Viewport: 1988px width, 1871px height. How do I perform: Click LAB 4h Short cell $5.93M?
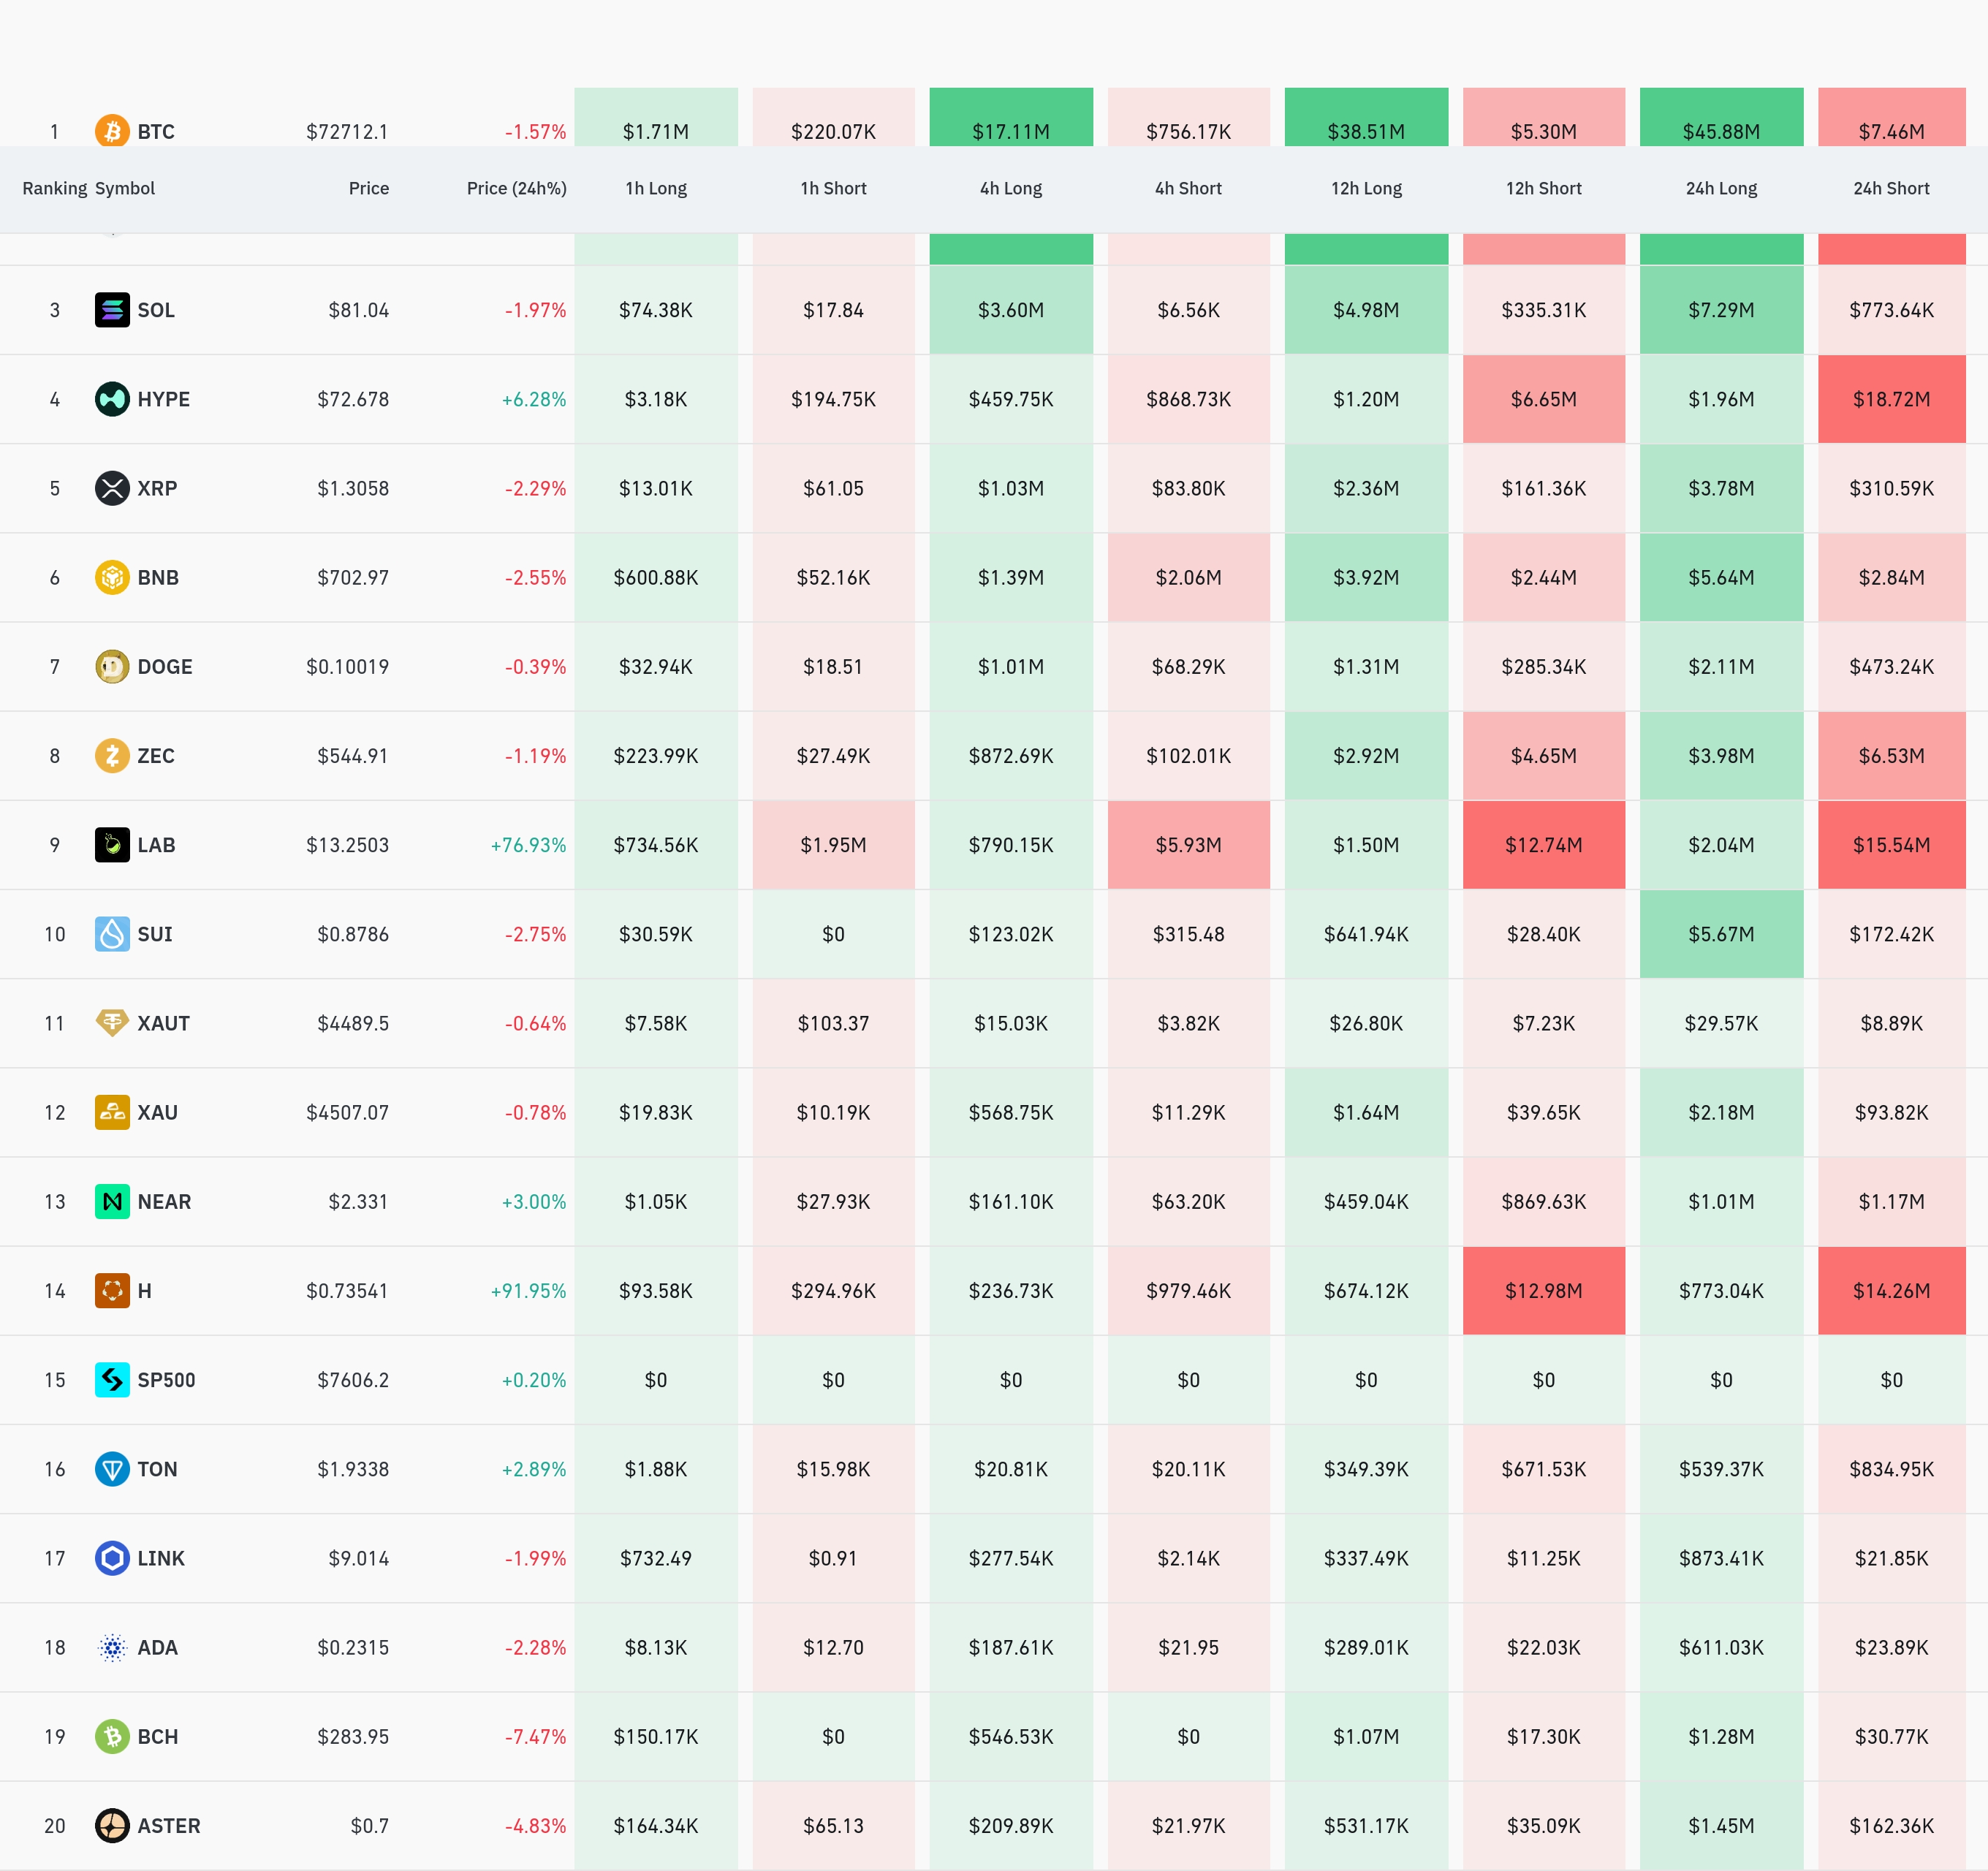1189,845
